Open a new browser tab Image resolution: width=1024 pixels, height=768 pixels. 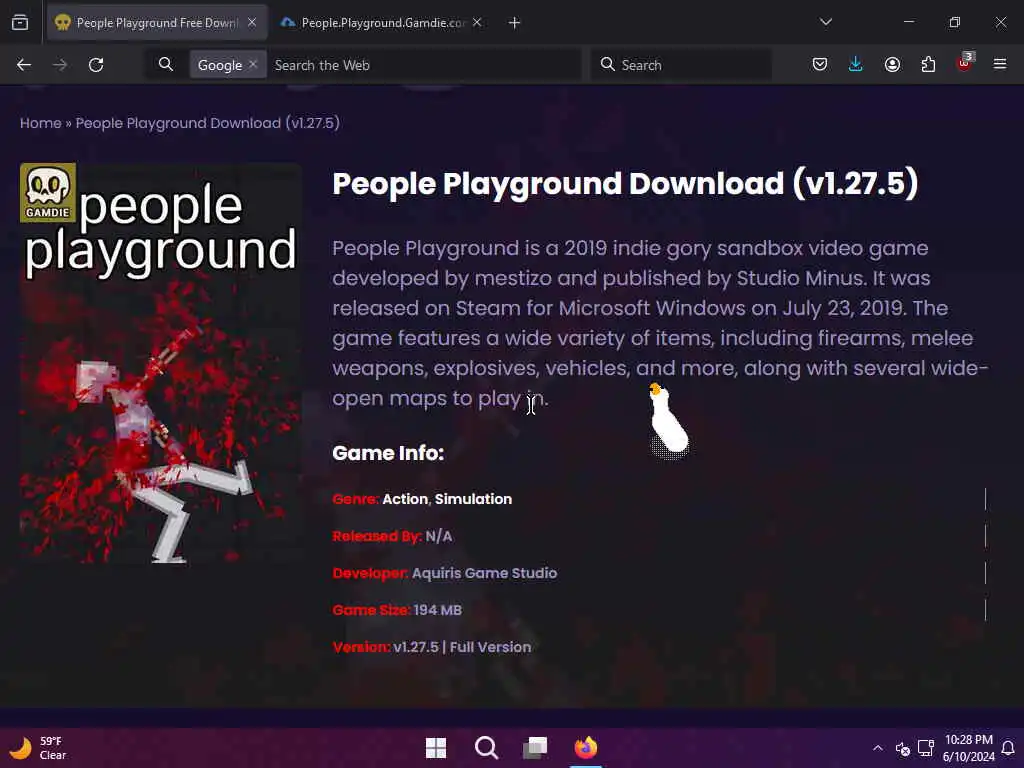click(515, 23)
